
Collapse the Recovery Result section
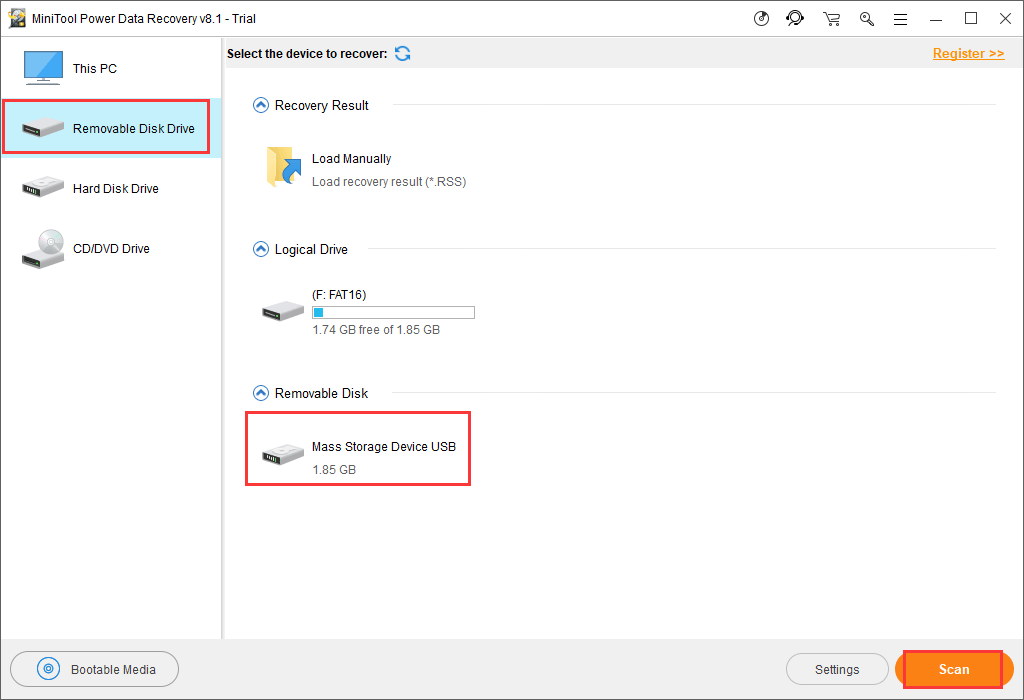click(261, 105)
